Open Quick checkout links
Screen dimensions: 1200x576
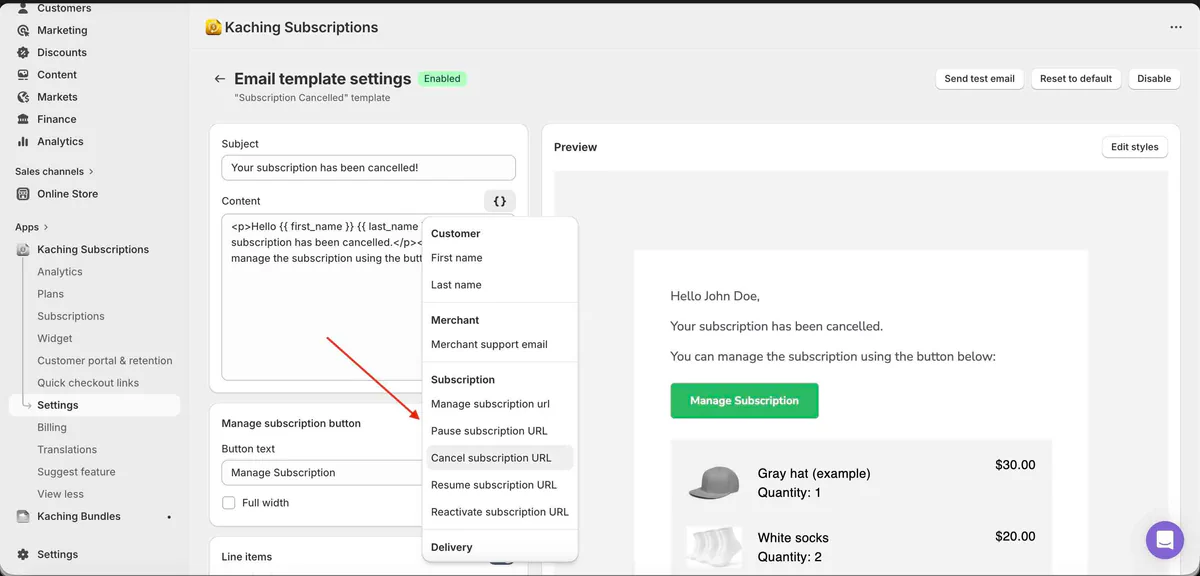(x=88, y=383)
